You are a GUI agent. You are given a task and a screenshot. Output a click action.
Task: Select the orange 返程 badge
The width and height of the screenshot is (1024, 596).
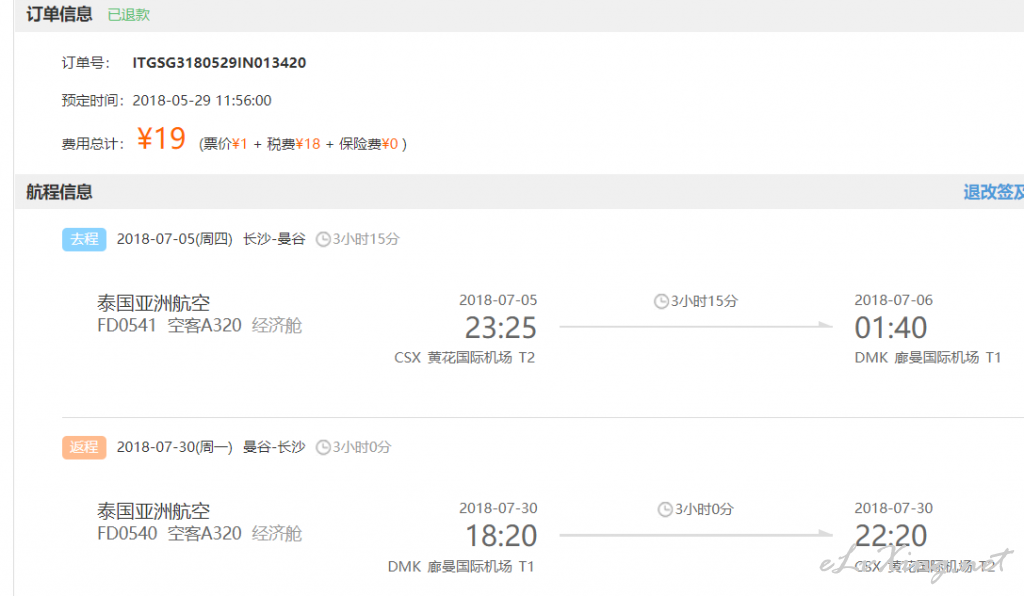(x=84, y=447)
